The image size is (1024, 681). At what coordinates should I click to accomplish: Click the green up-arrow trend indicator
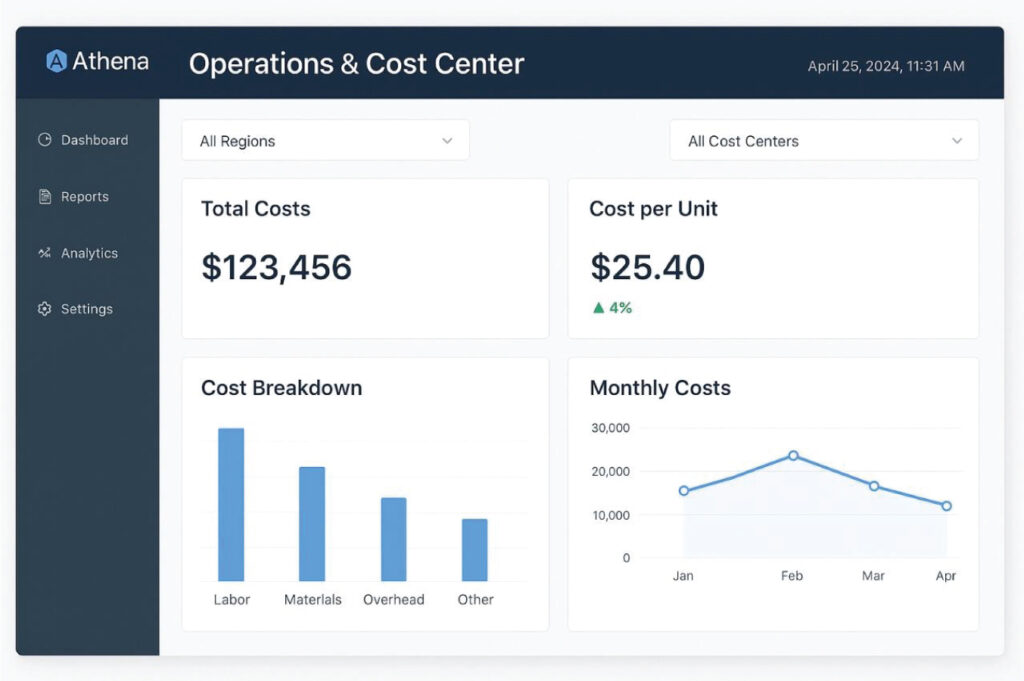599,308
